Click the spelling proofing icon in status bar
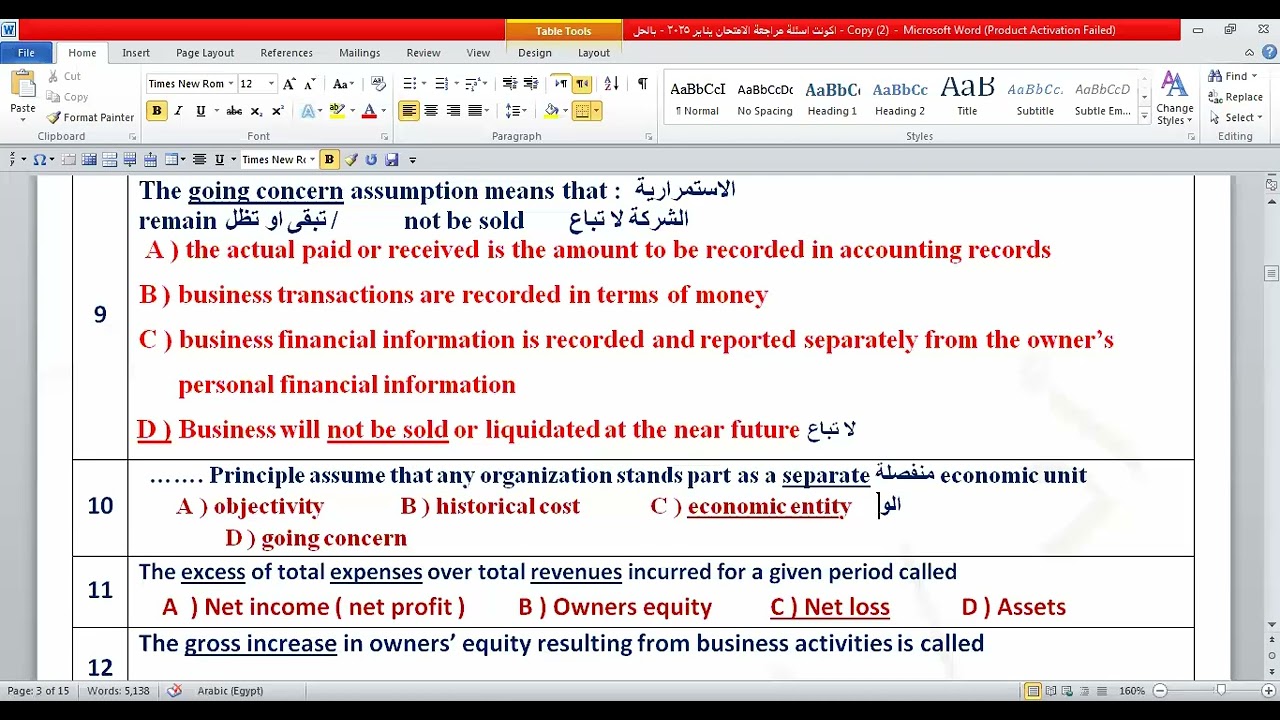The image size is (1280, 720). 175,690
